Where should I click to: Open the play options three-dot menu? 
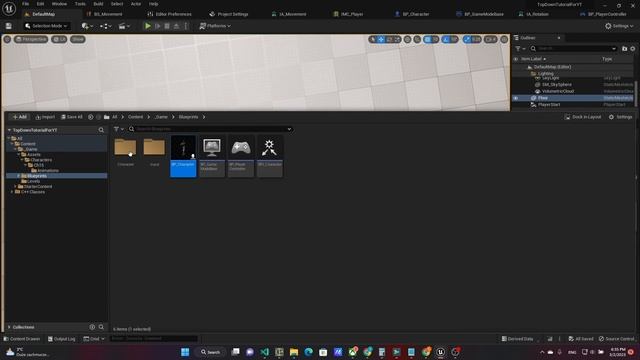click(x=186, y=26)
